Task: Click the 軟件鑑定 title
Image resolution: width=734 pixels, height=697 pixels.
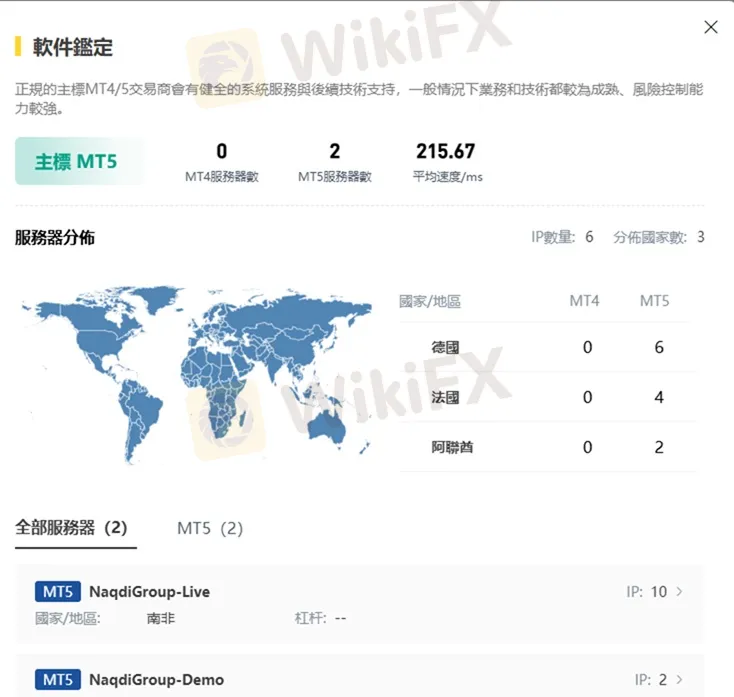Action: pos(73,47)
